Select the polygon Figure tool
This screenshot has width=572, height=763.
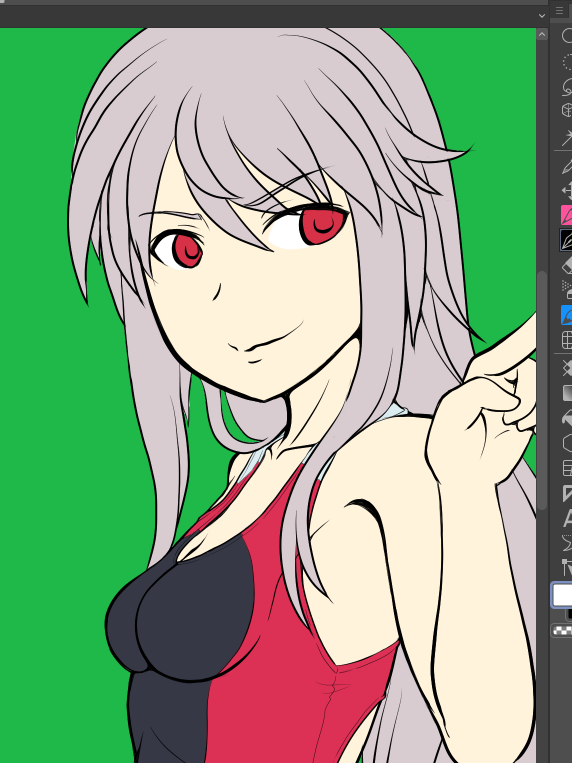(x=567, y=443)
